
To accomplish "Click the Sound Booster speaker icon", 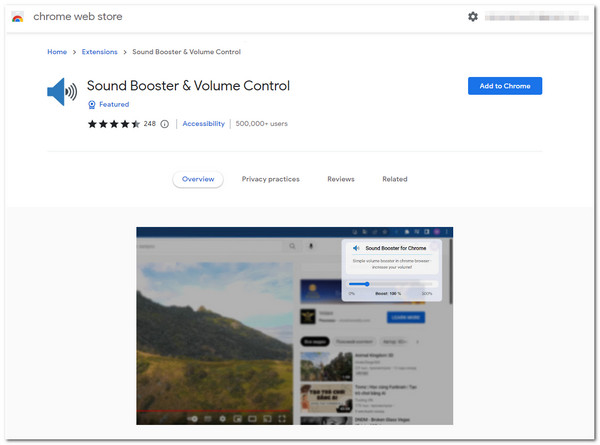I will point(62,91).
